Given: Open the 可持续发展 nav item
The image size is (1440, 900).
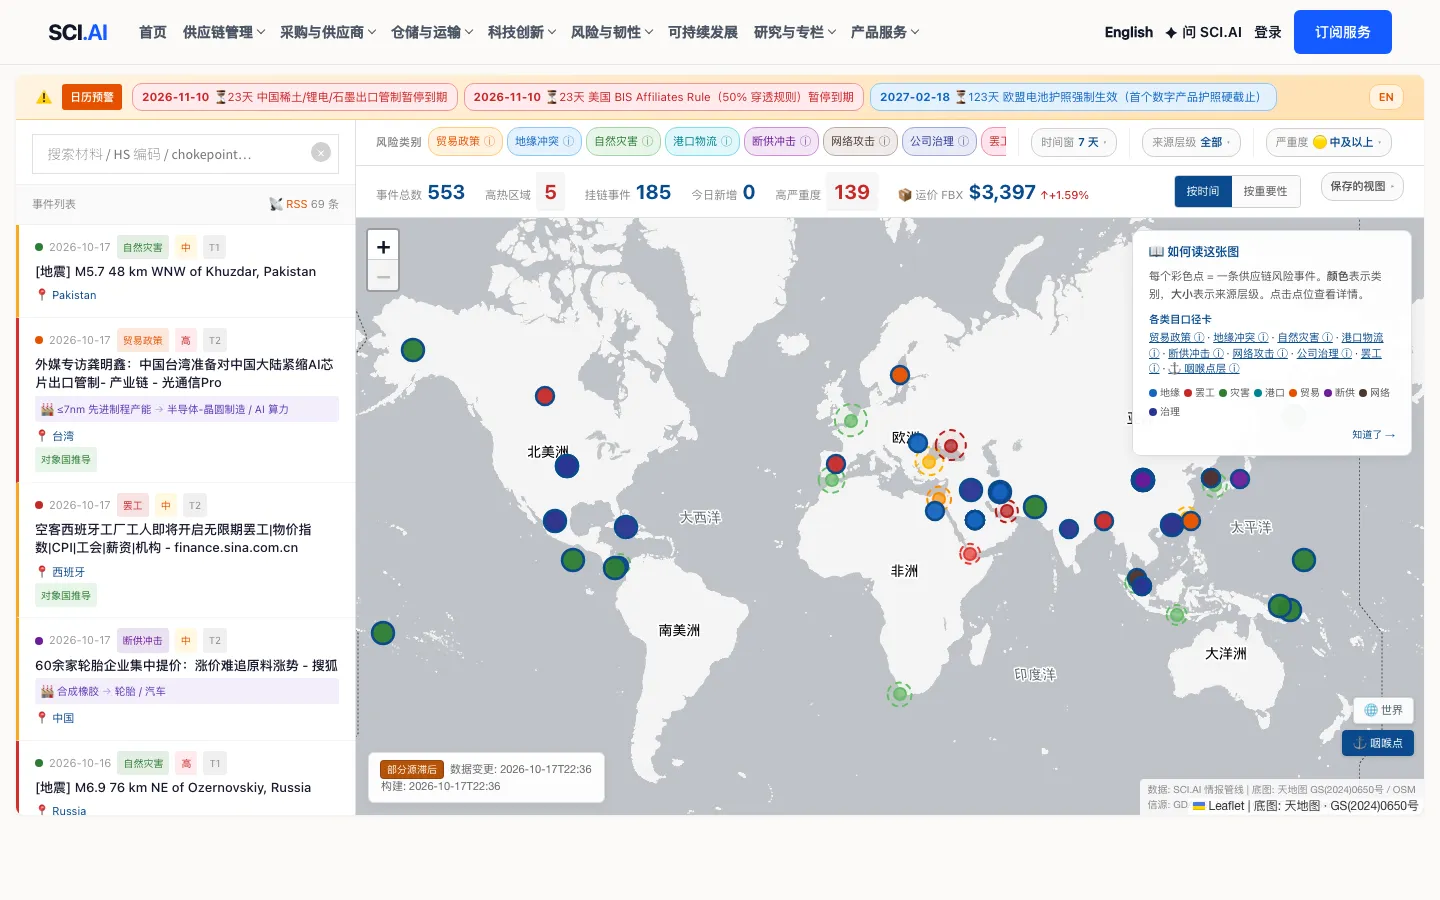Looking at the screenshot, I should click(x=703, y=32).
